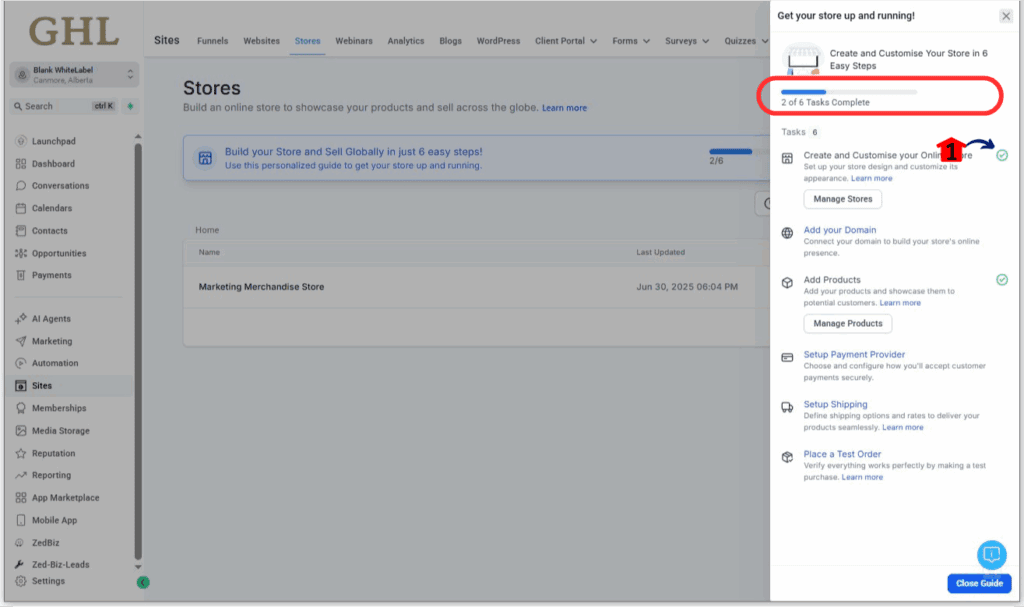Click the Add Products completed checkmark
Viewport: 1024px width, 607px height.
pyautogui.click(x=1002, y=280)
